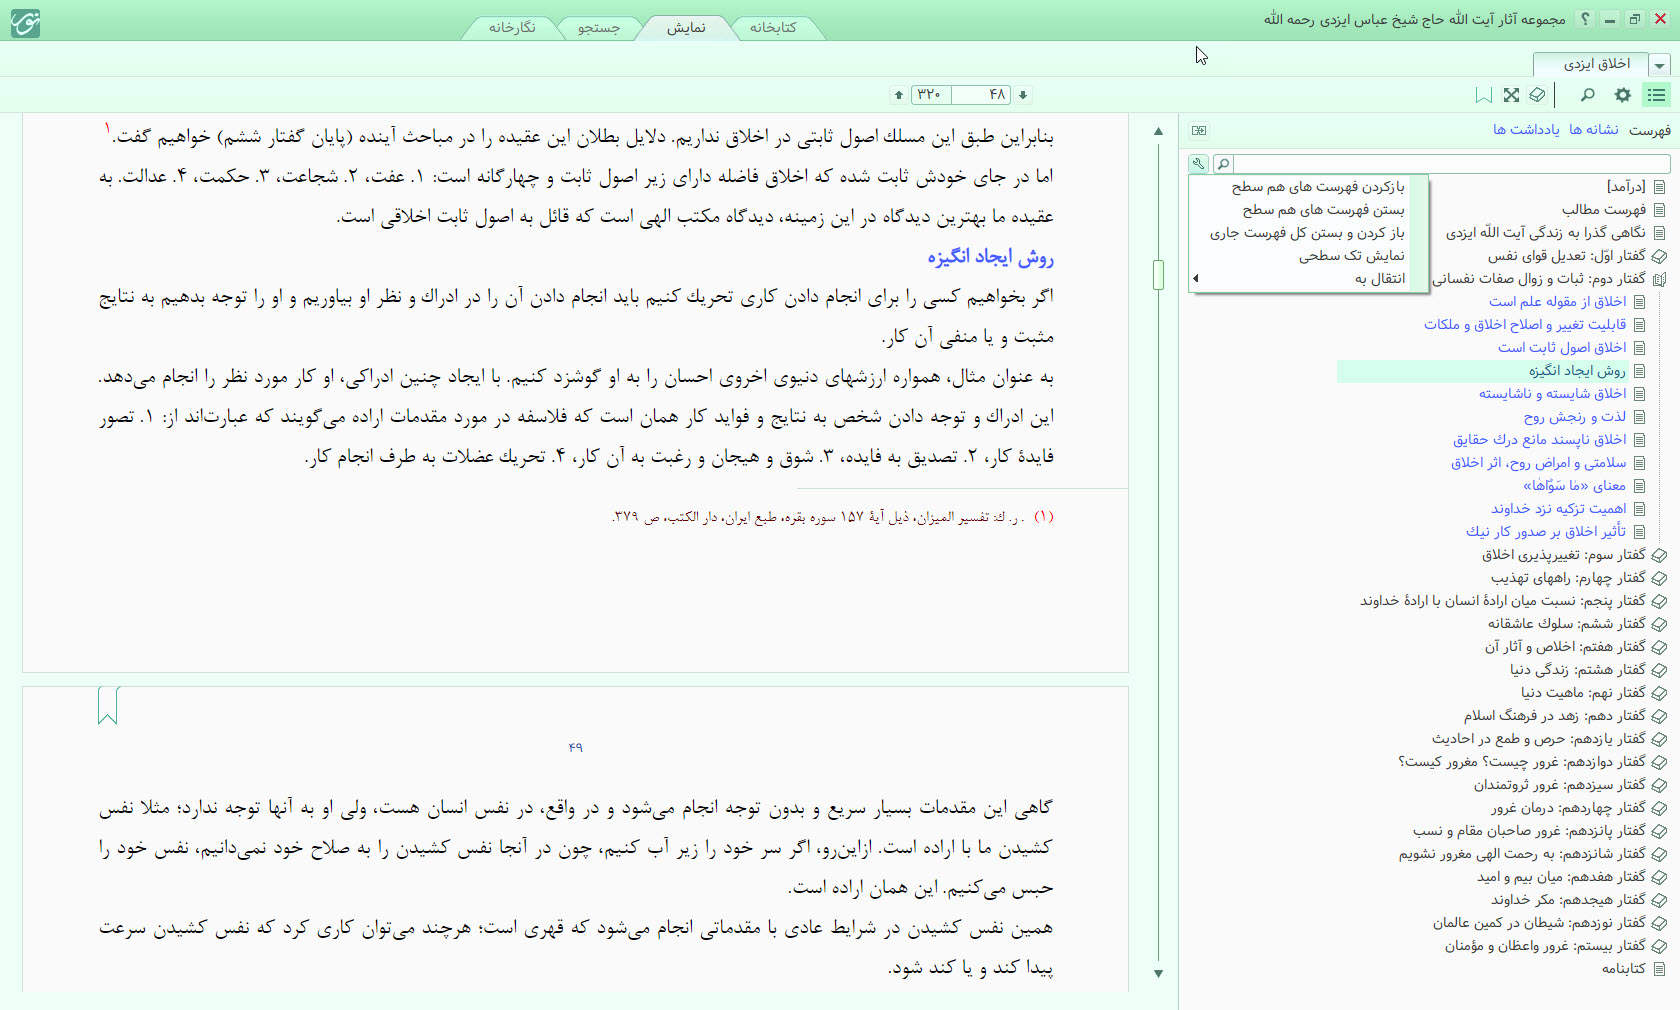The image size is (1680, 1010).
Task: Select بستن فهرست های هم سطح menu item
Action: 1323,210
